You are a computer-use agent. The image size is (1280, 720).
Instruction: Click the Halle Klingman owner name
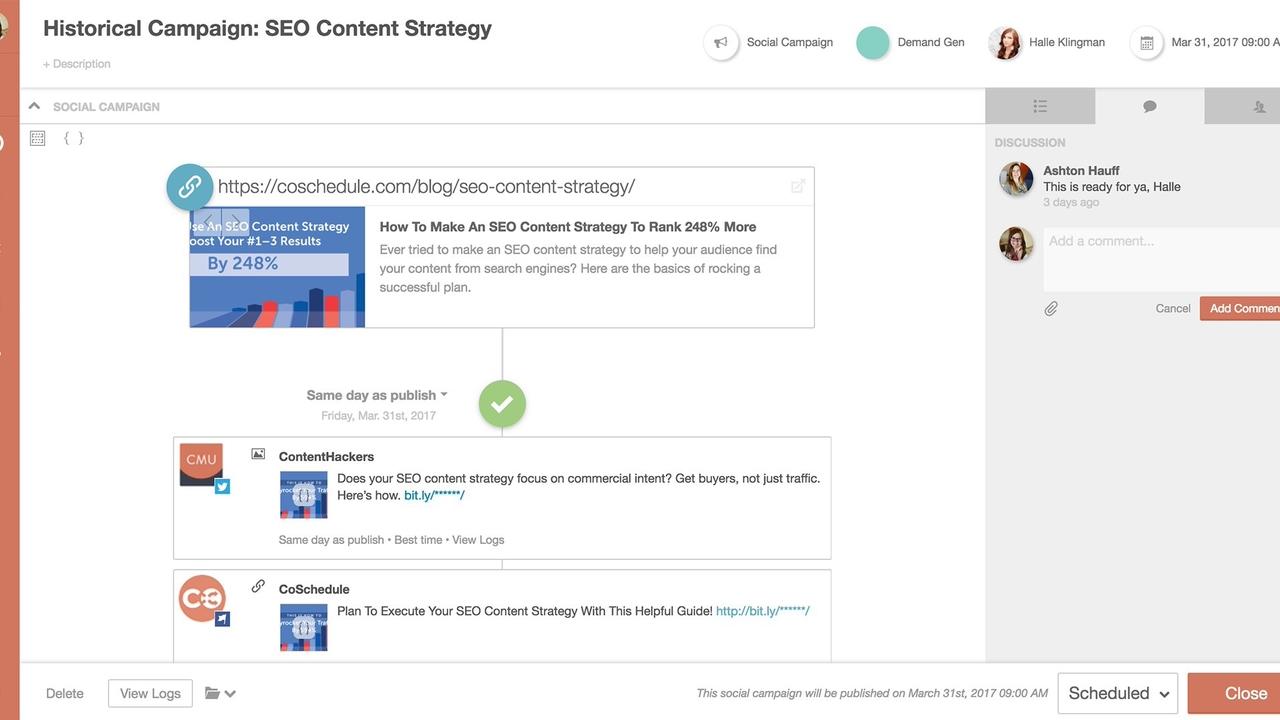pyautogui.click(x=1067, y=43)
